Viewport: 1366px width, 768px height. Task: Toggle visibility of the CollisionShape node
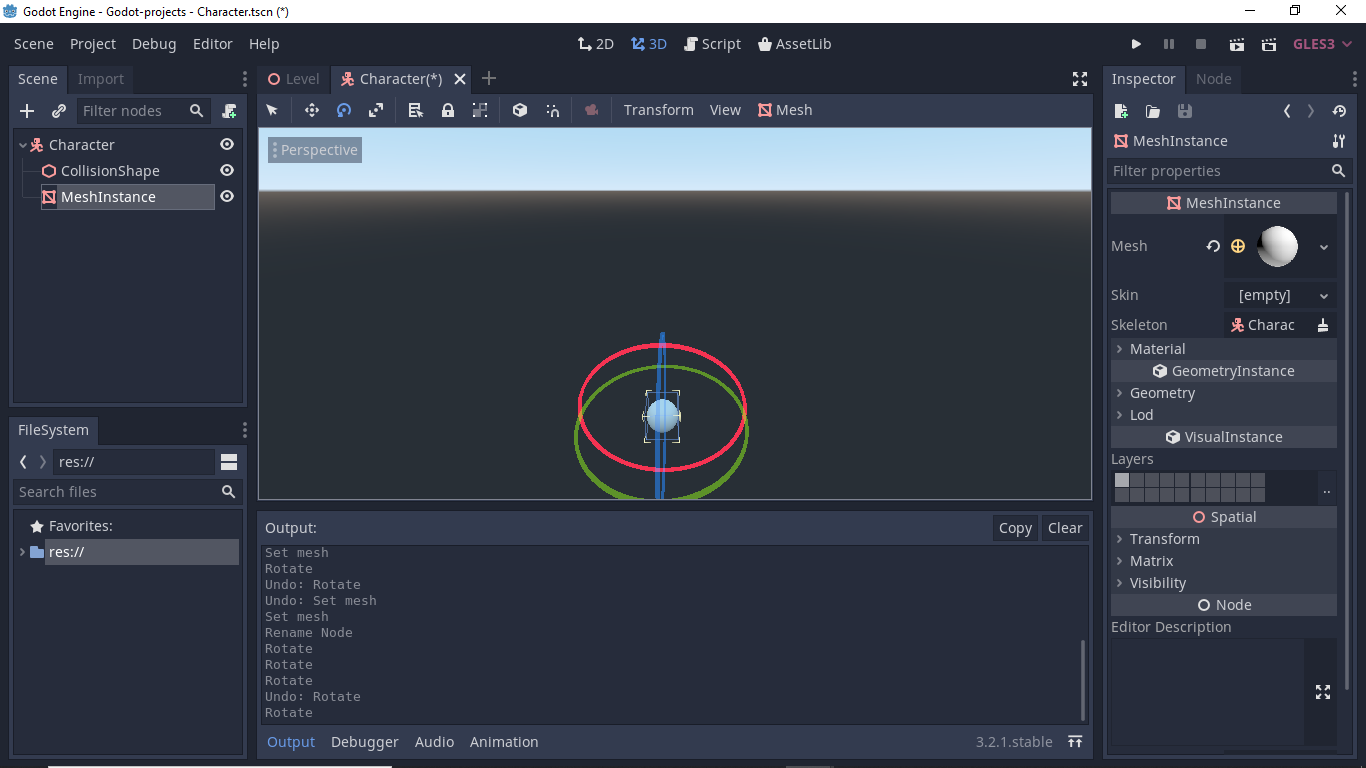click(x=227, y=170)
